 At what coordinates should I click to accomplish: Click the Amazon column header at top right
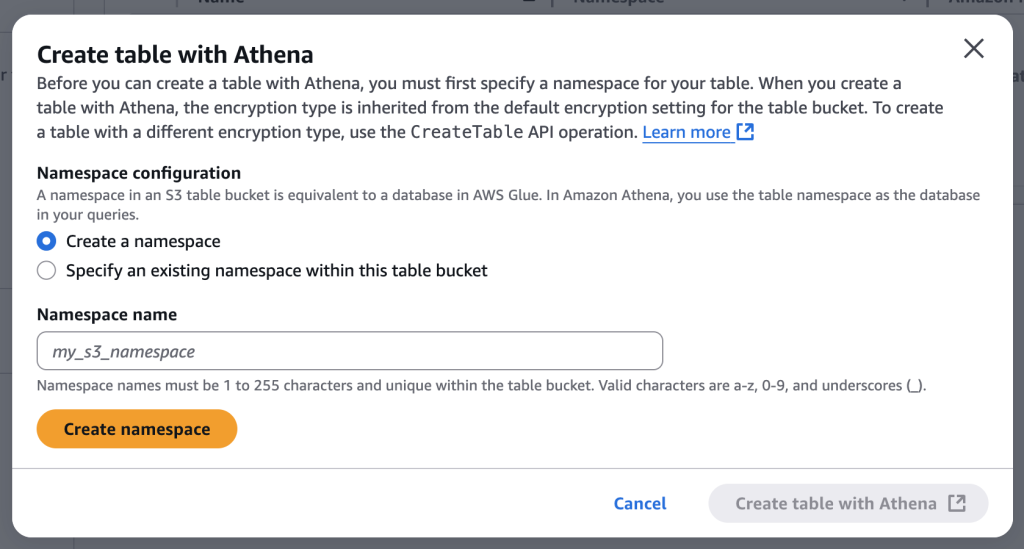(x=985, y=3)
